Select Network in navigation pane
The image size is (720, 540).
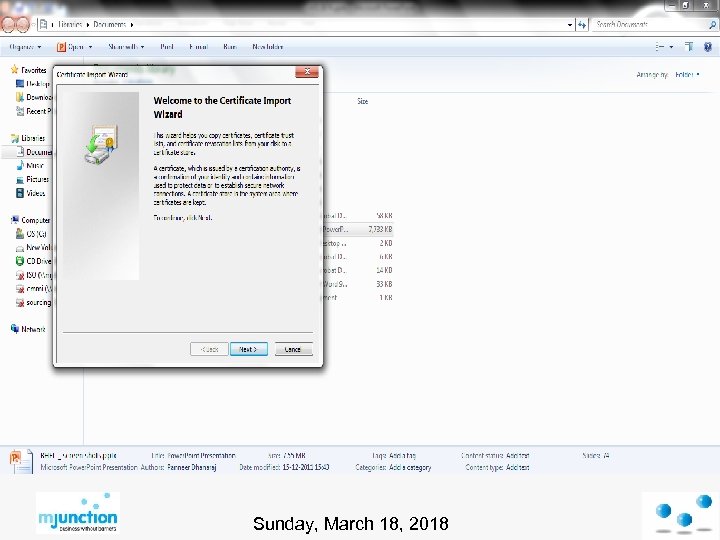coord(33,329)
